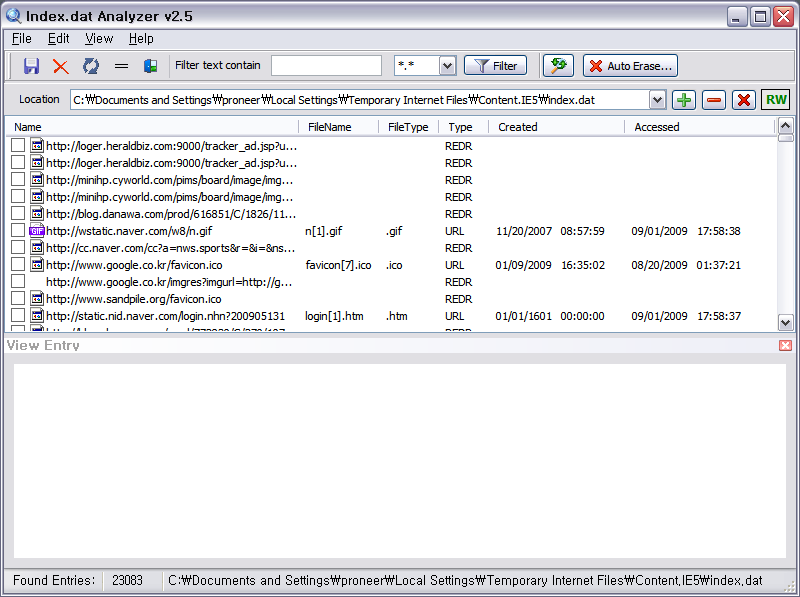800x597 pixels.
Task: Save the index.dat entries list
Action: tap(30, 66)
